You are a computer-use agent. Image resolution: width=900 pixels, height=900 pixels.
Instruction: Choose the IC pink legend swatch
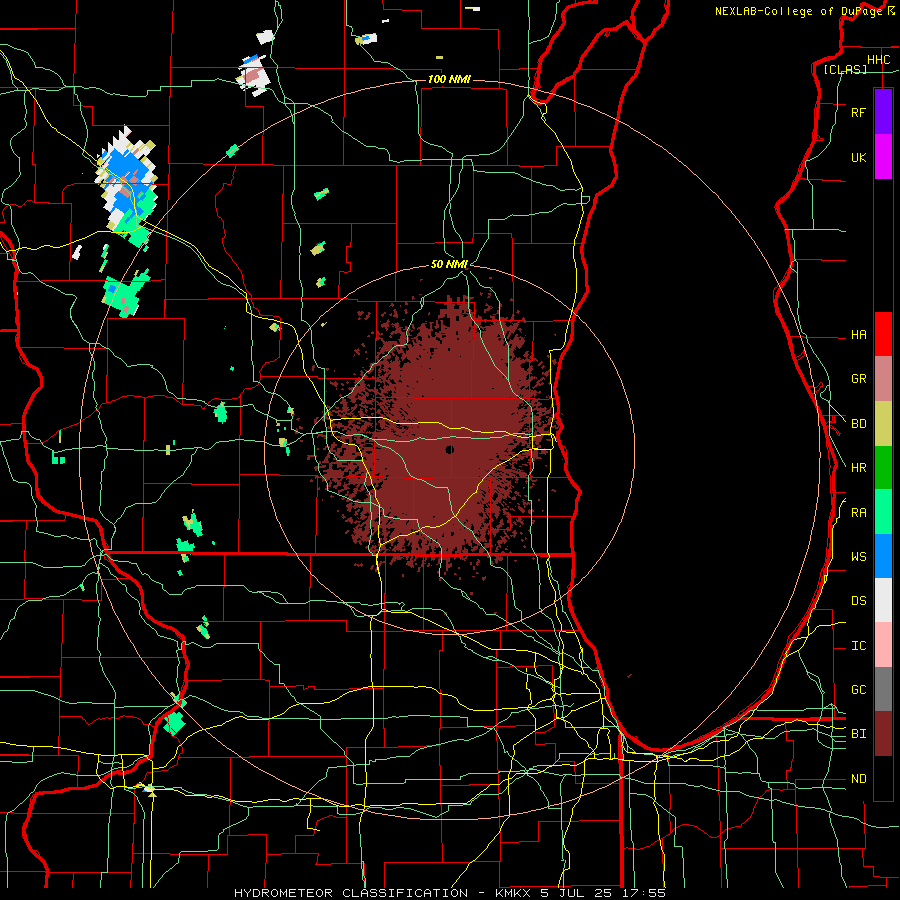883,645
